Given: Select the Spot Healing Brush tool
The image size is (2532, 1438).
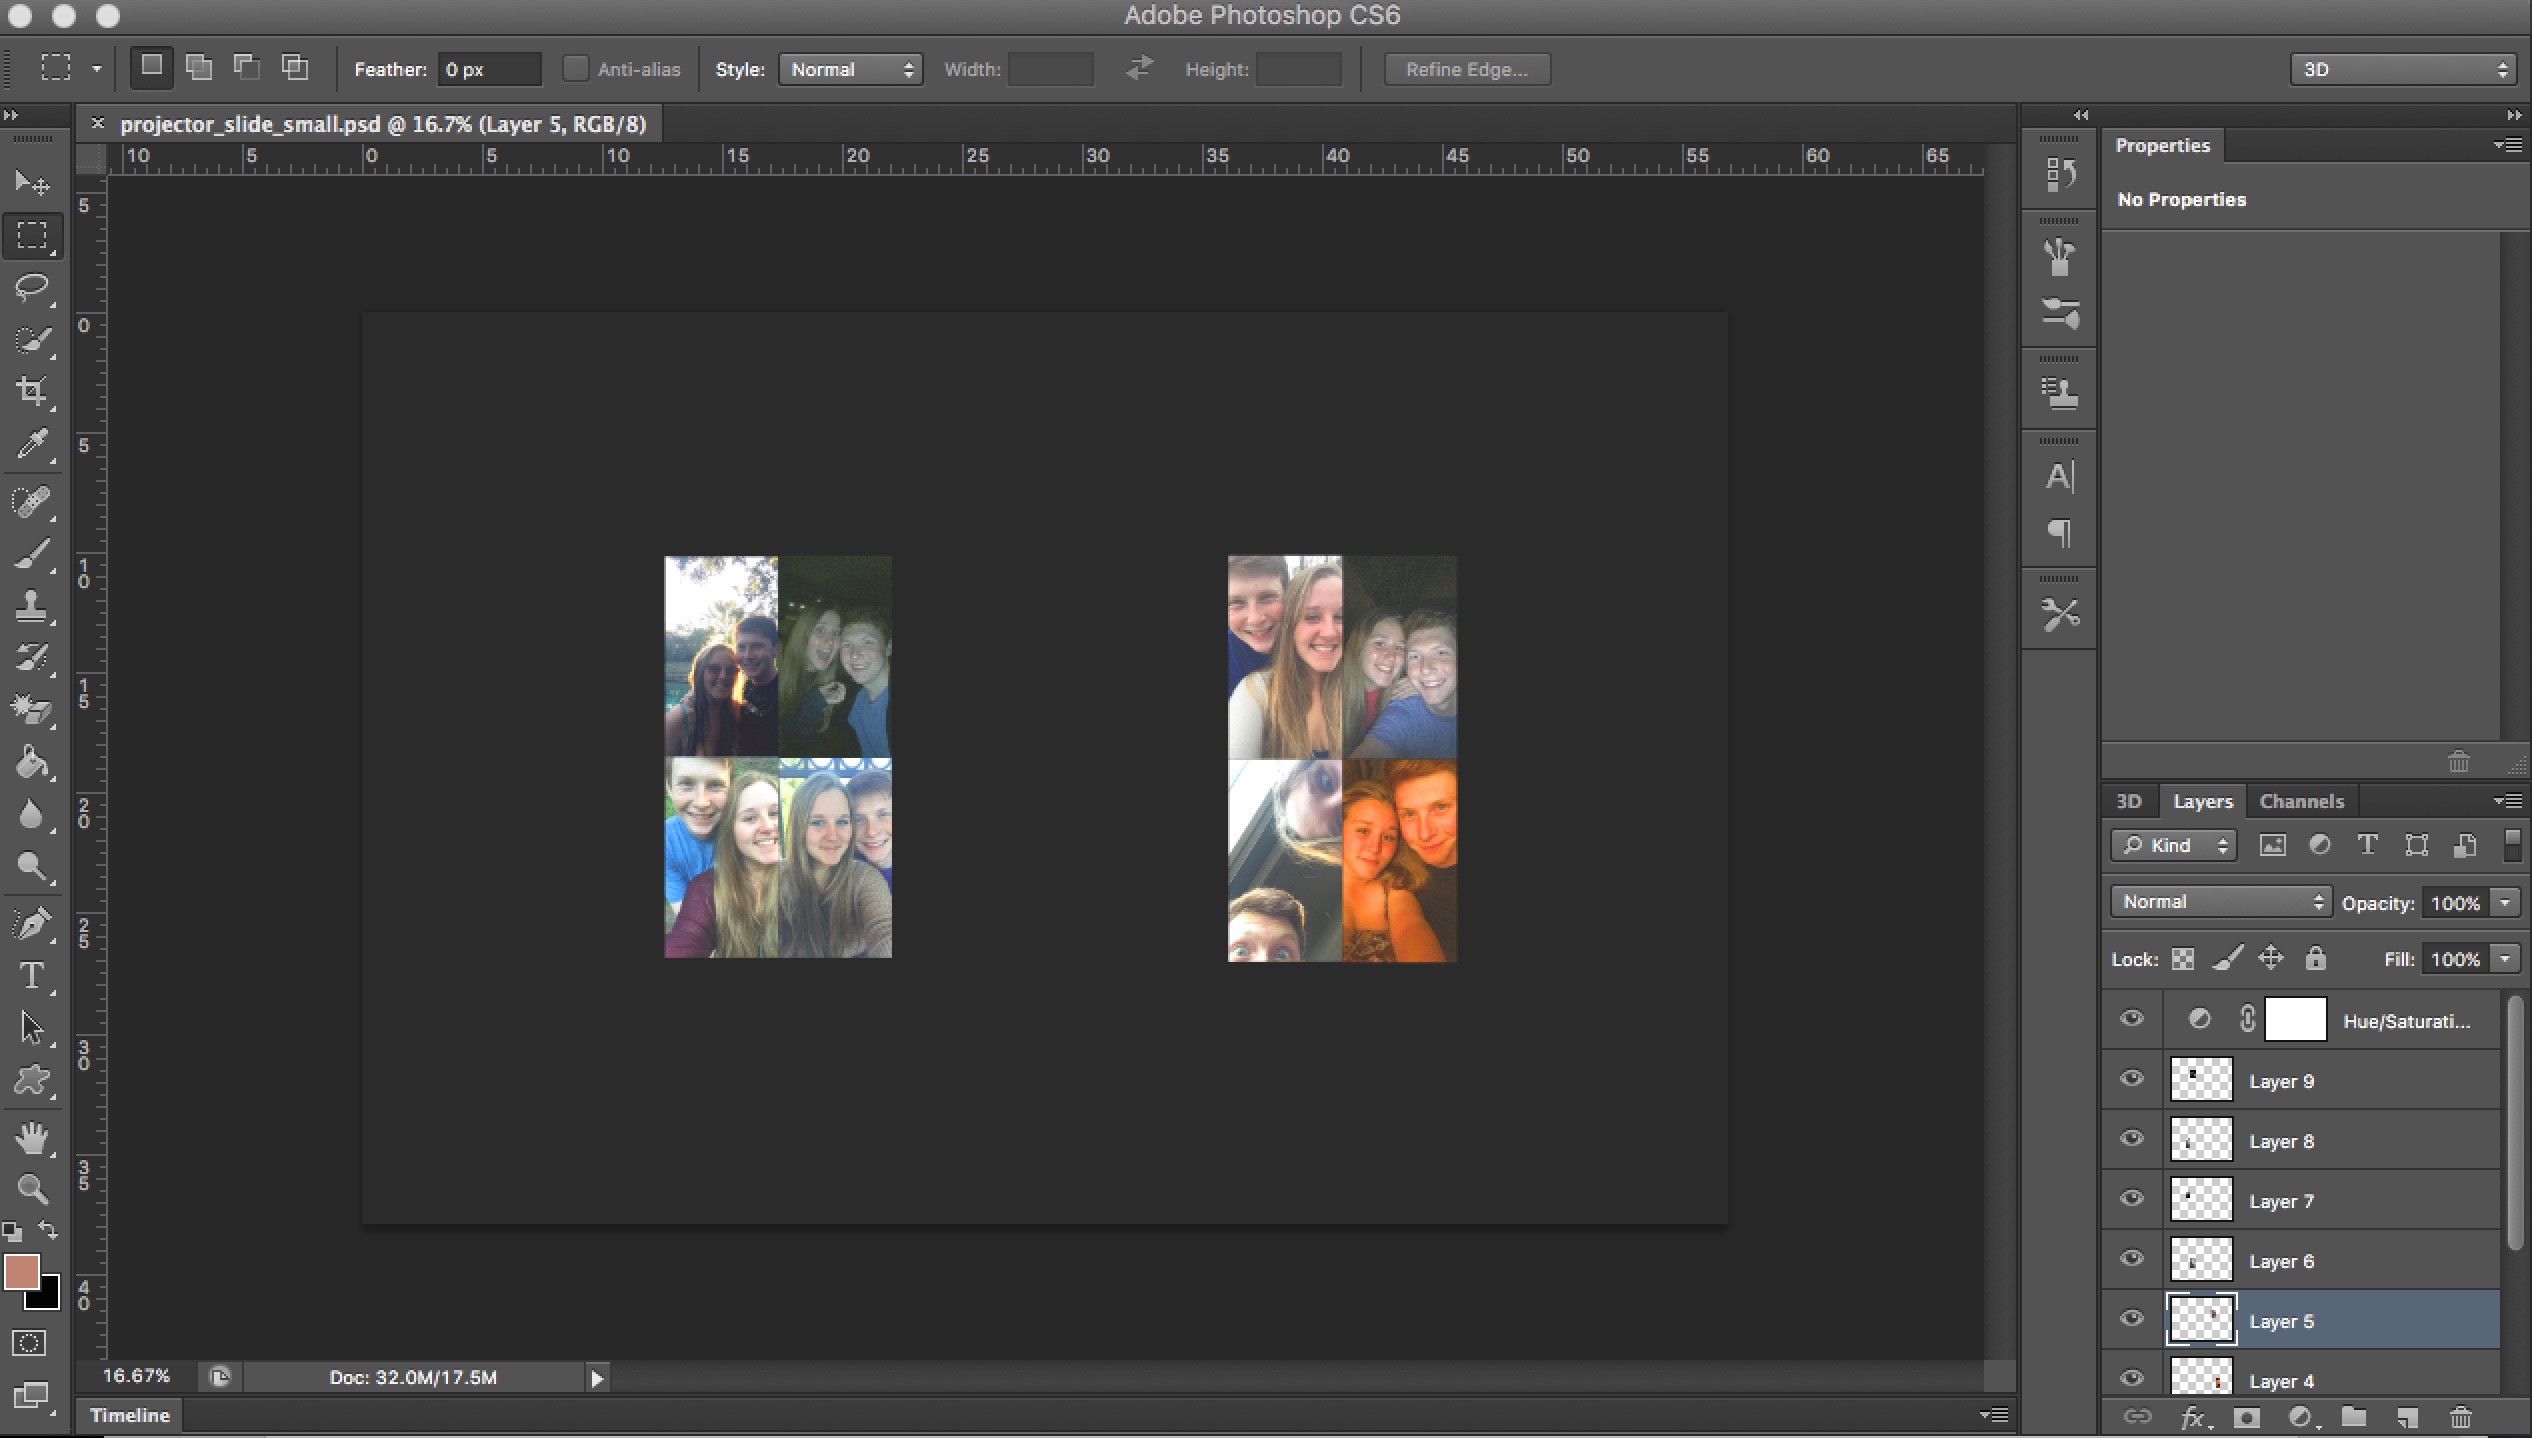Looking at the screenshot, I should coord(31,501).
